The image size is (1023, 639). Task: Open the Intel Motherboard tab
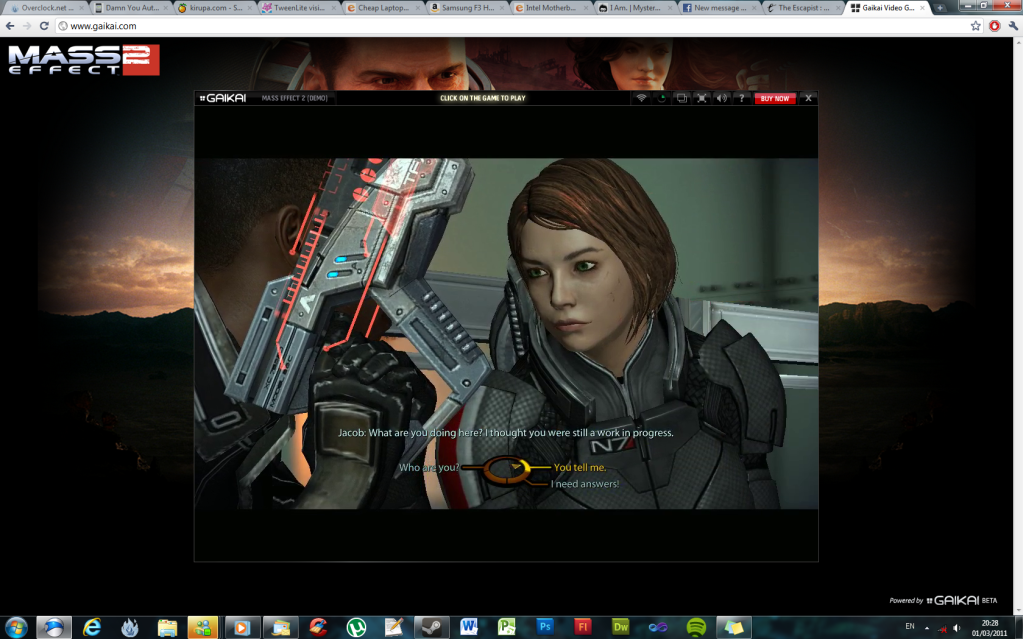[x=551, y=8]
